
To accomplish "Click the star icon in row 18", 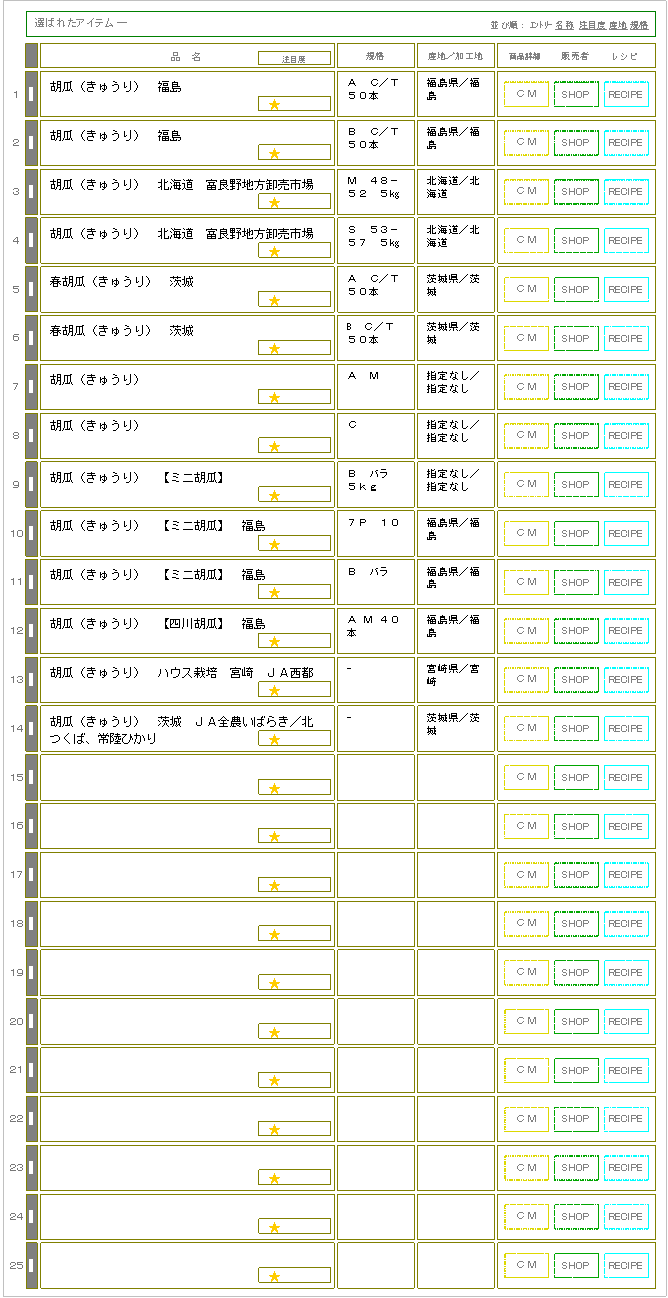I will point(275,934).
